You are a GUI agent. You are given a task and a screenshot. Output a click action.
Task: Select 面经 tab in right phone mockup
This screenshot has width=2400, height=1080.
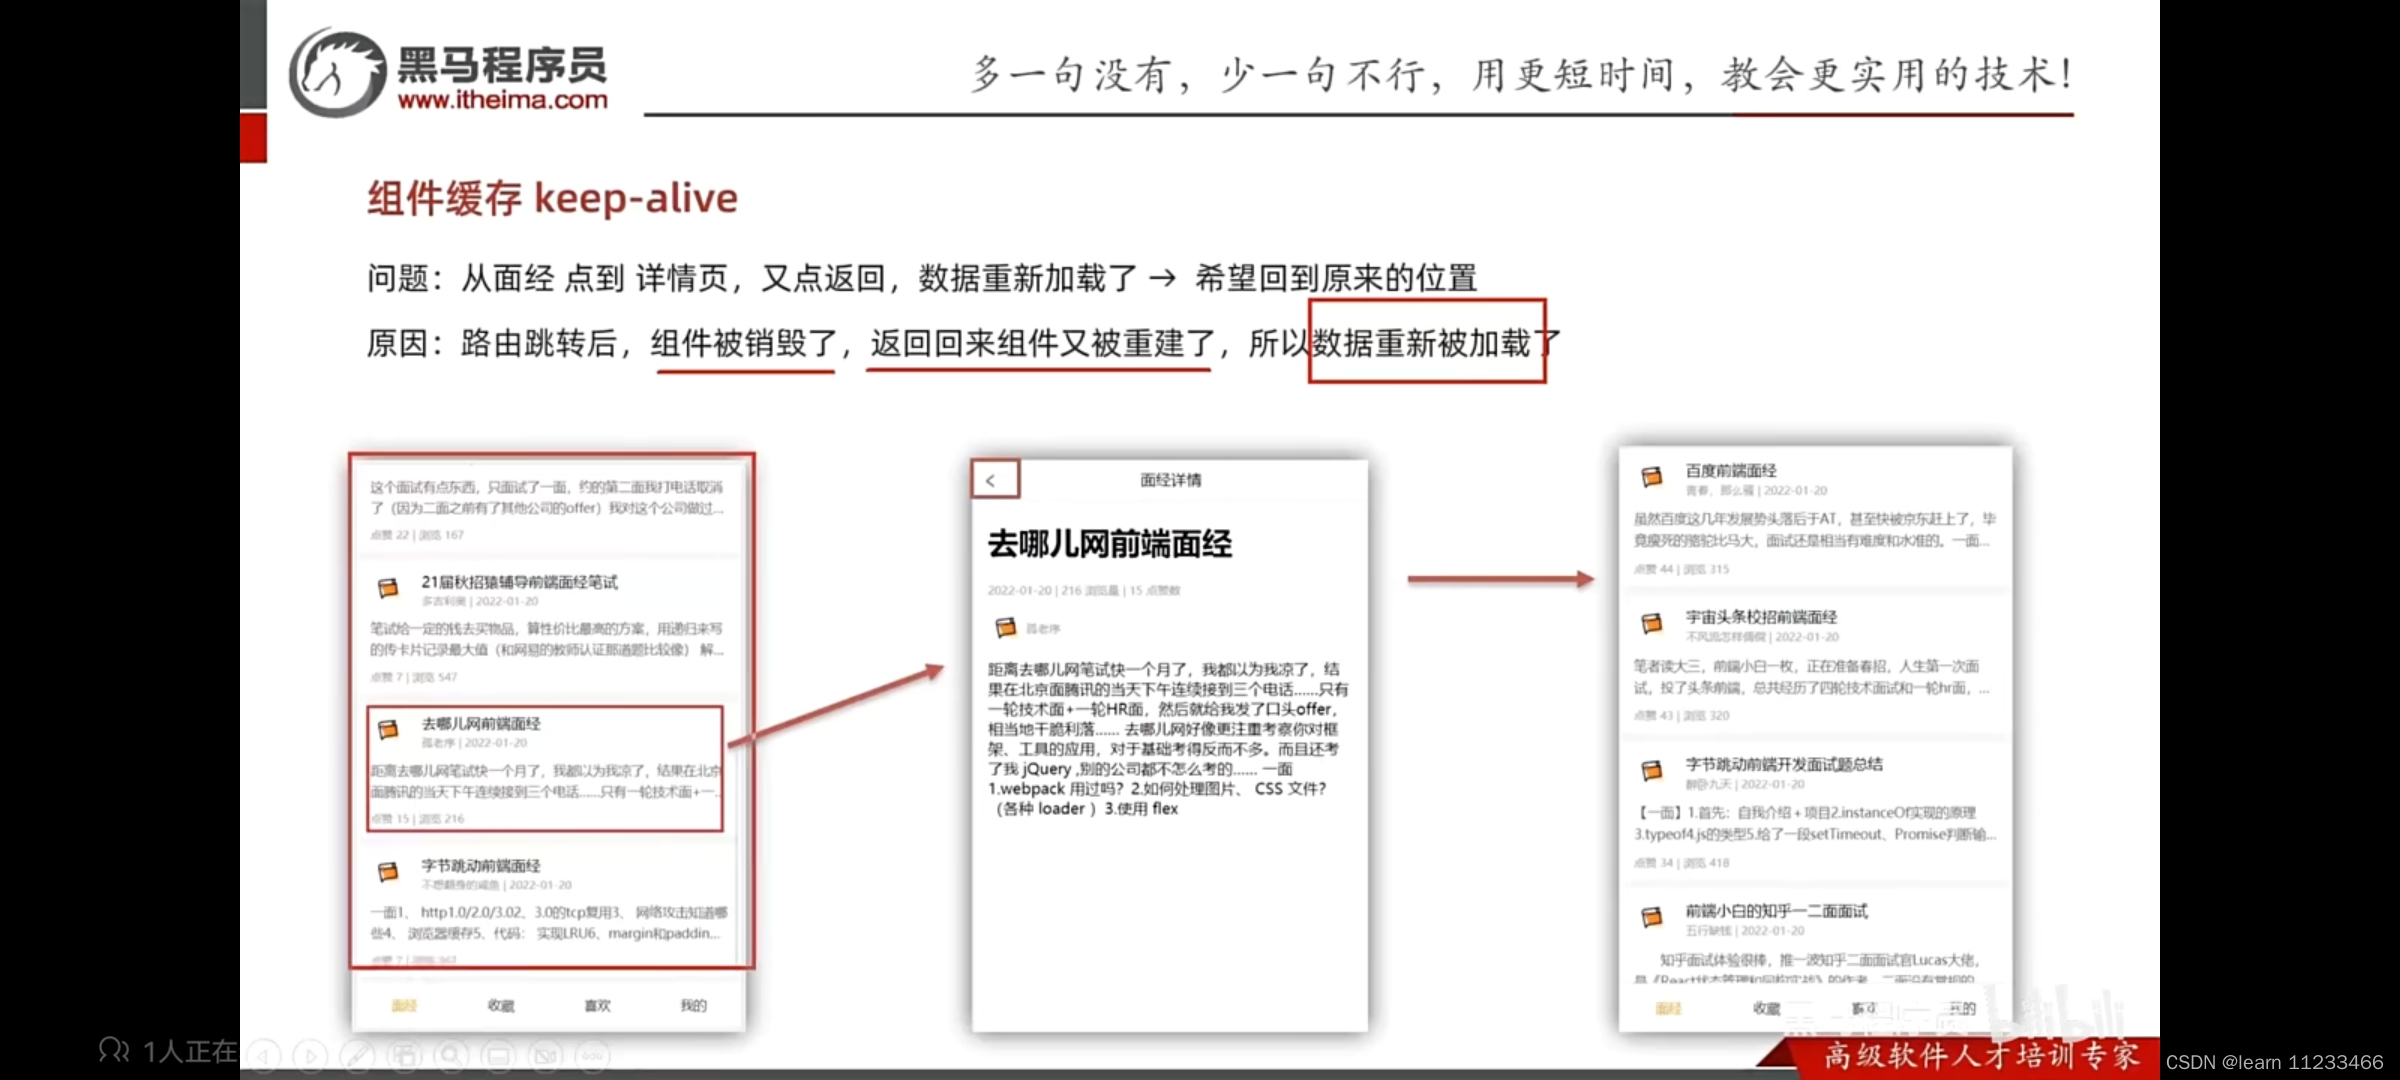(x=1669, y=1008)
